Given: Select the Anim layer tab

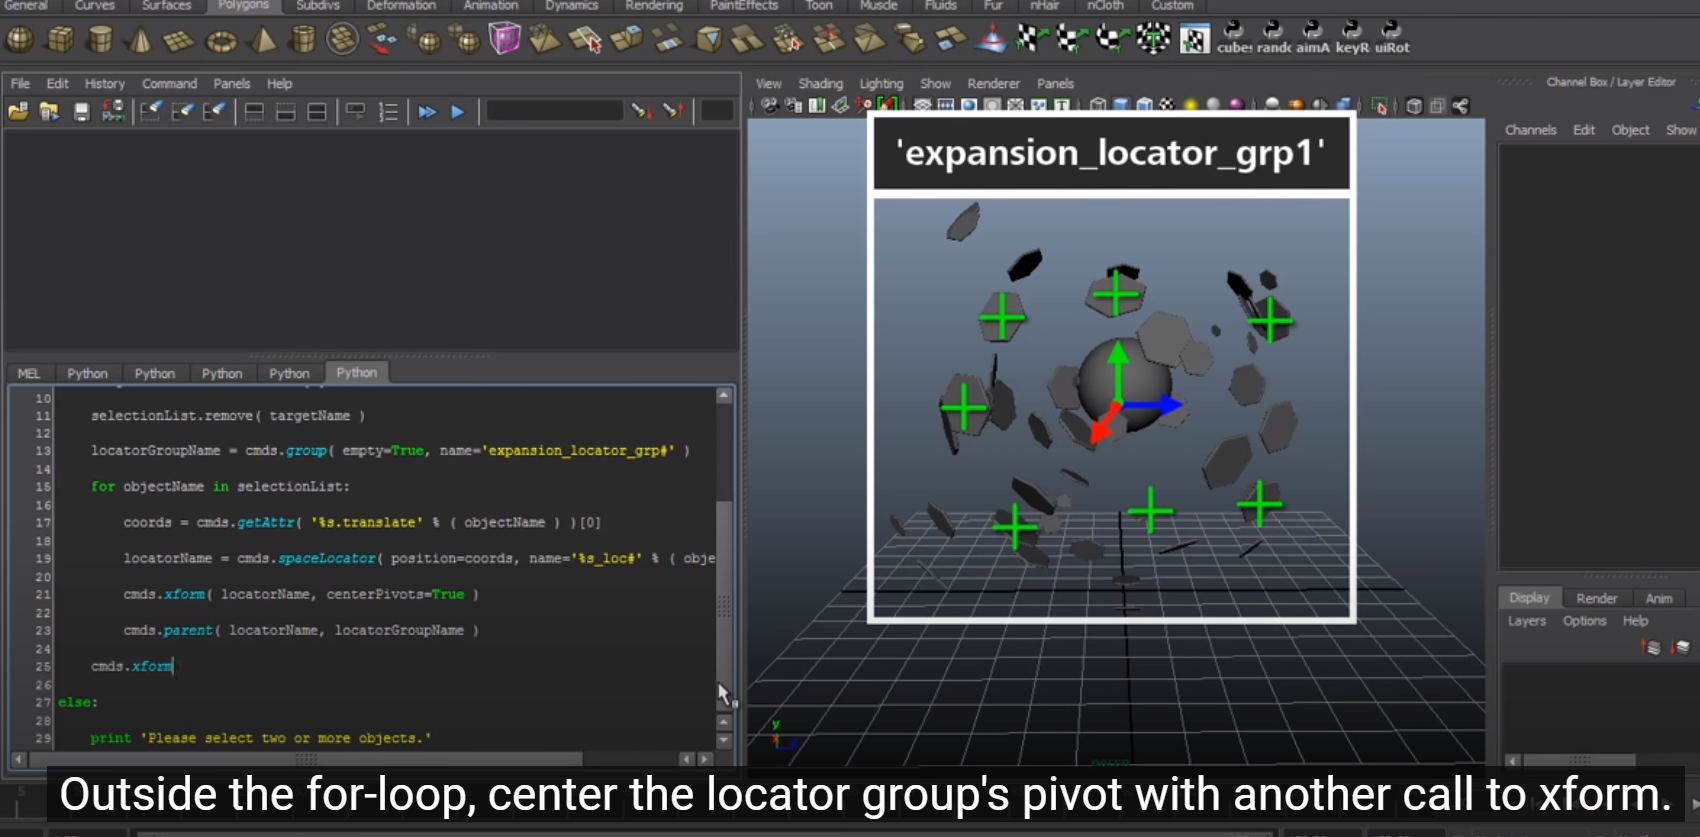Looking at the screenshot, I should tap(1659, 598).
